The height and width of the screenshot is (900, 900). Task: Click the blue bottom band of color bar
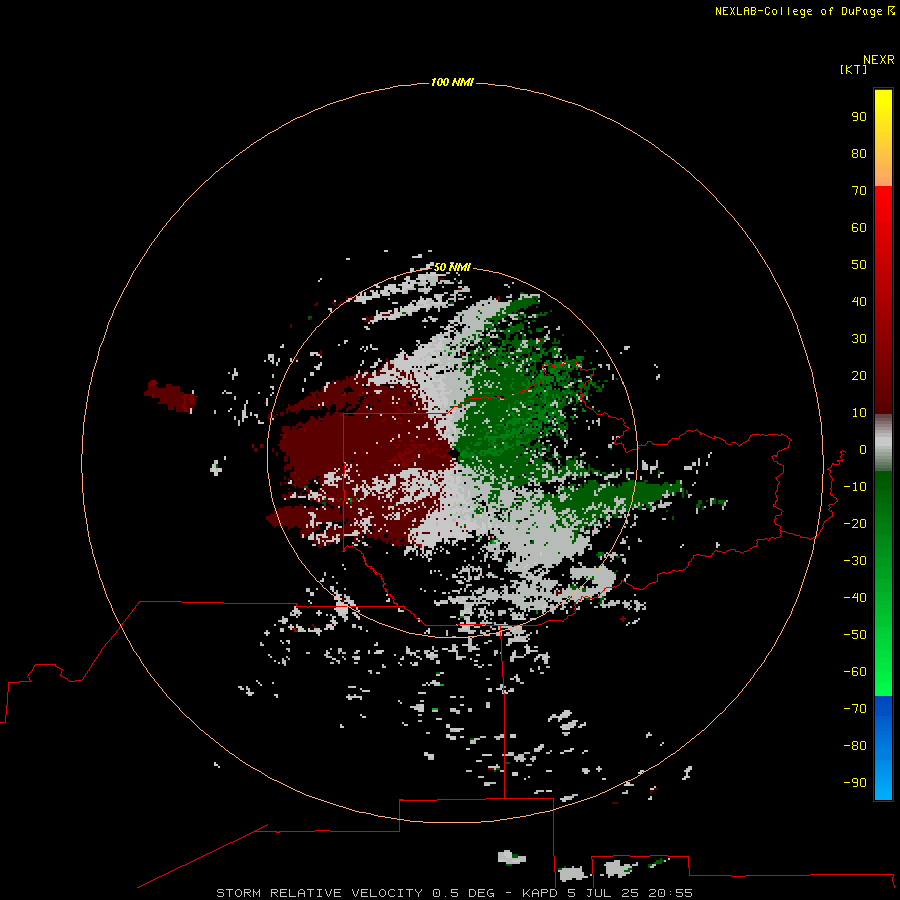883,748
